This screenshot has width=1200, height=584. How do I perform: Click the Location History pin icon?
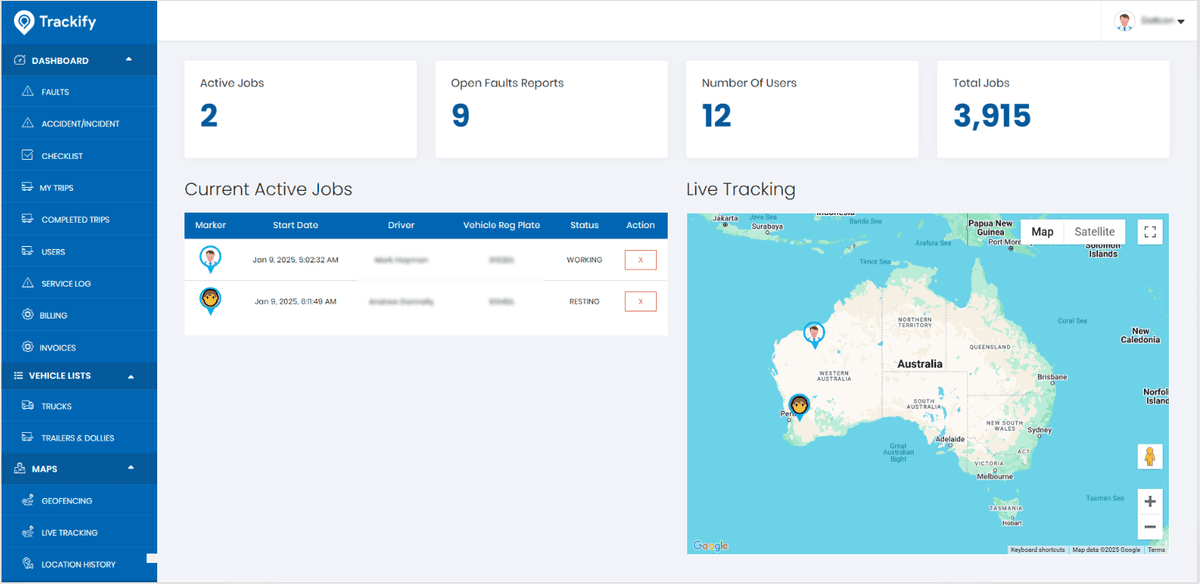[28, 565]
